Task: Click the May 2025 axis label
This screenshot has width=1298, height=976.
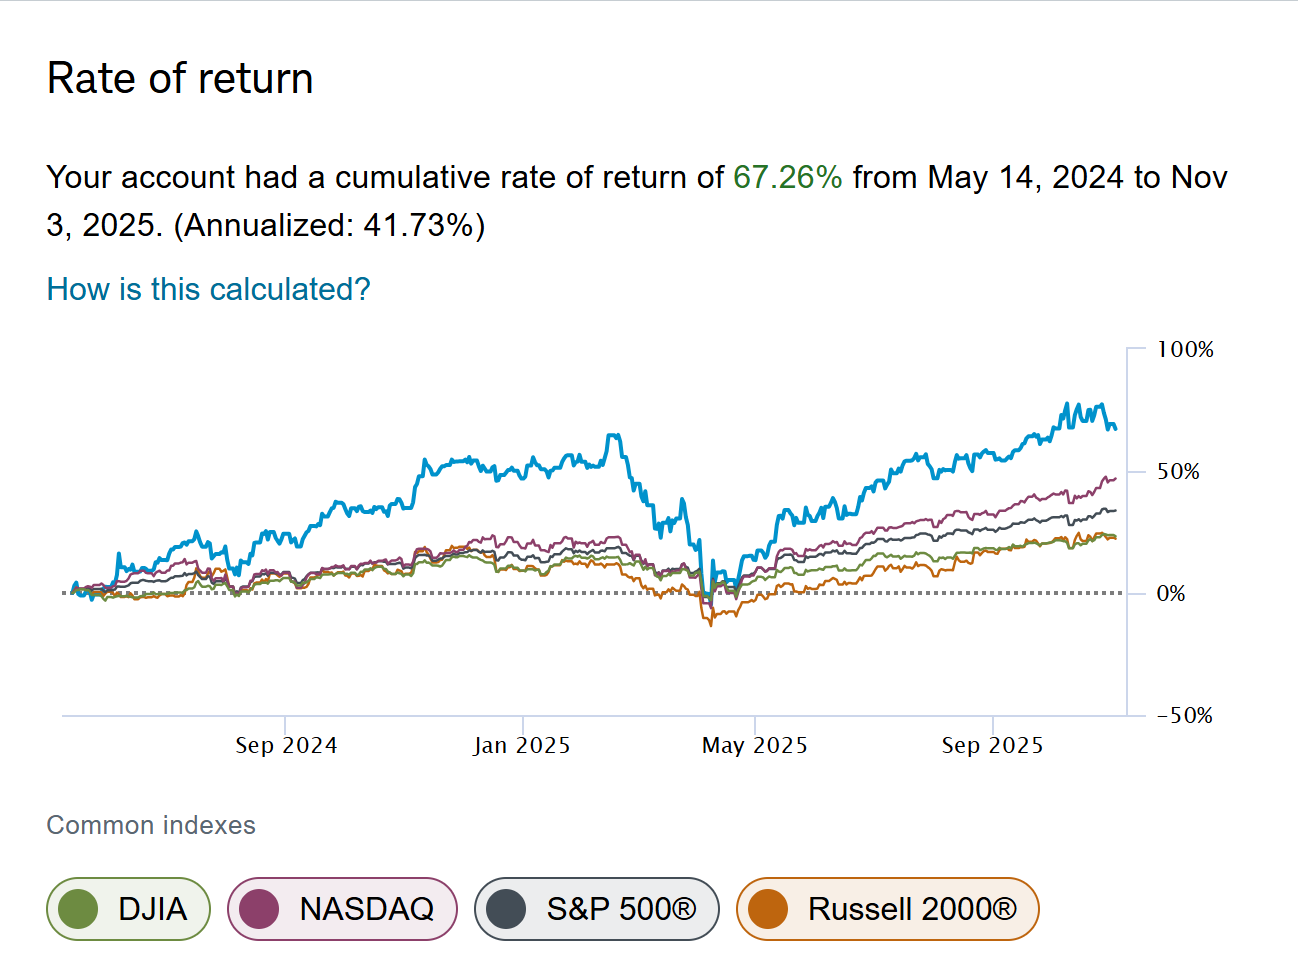Action: coord(755,745)
